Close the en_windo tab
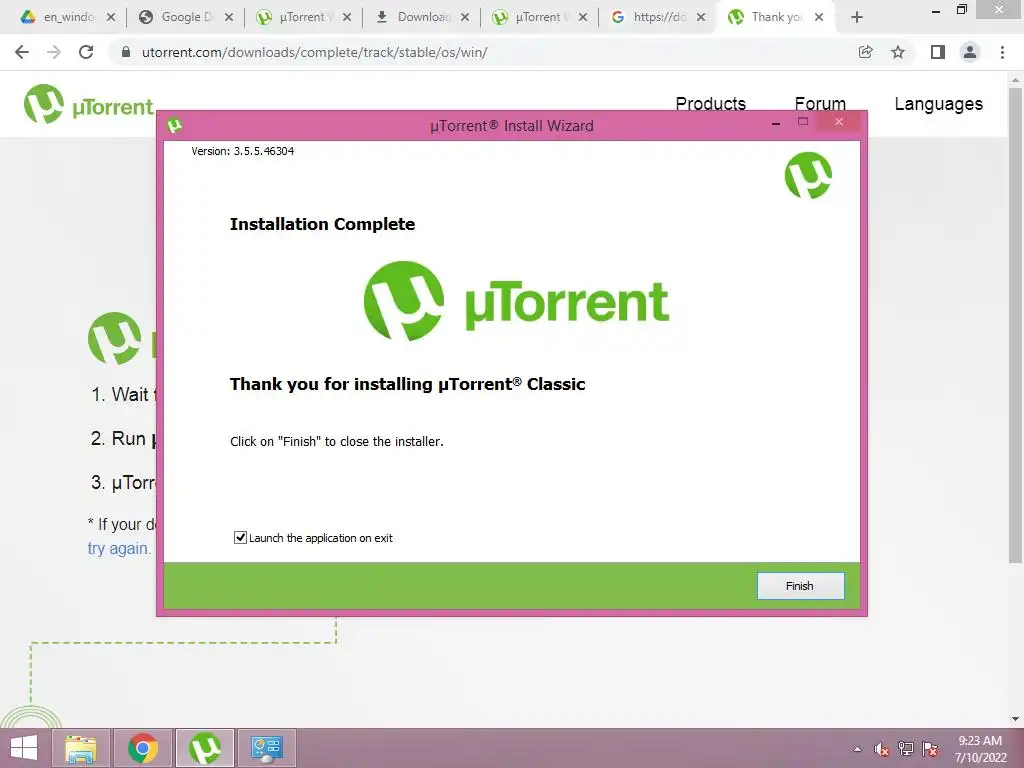 (110, 17)
